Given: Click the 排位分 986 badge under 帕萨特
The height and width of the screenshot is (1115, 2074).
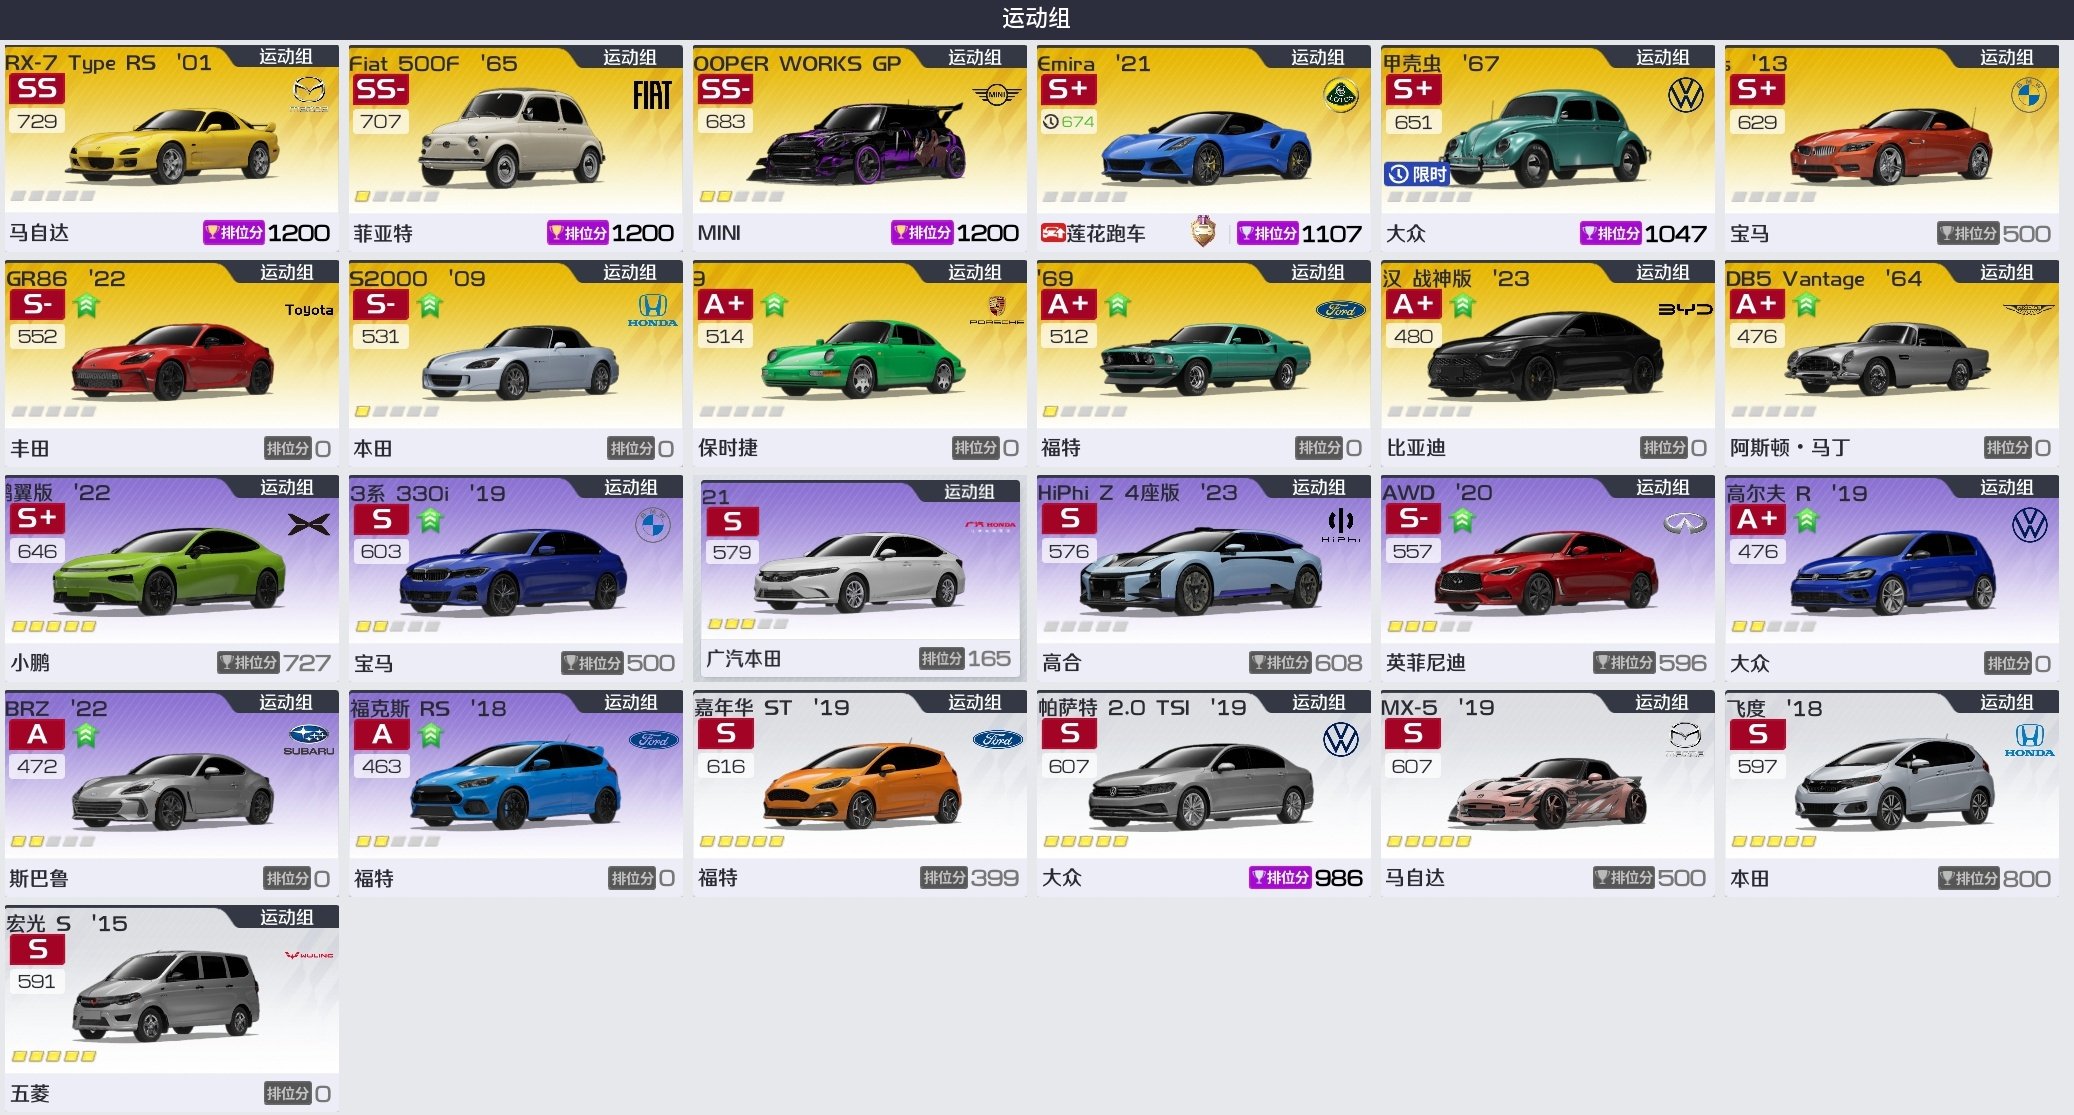Looking at the screenshot, I should pos(1306,878).
